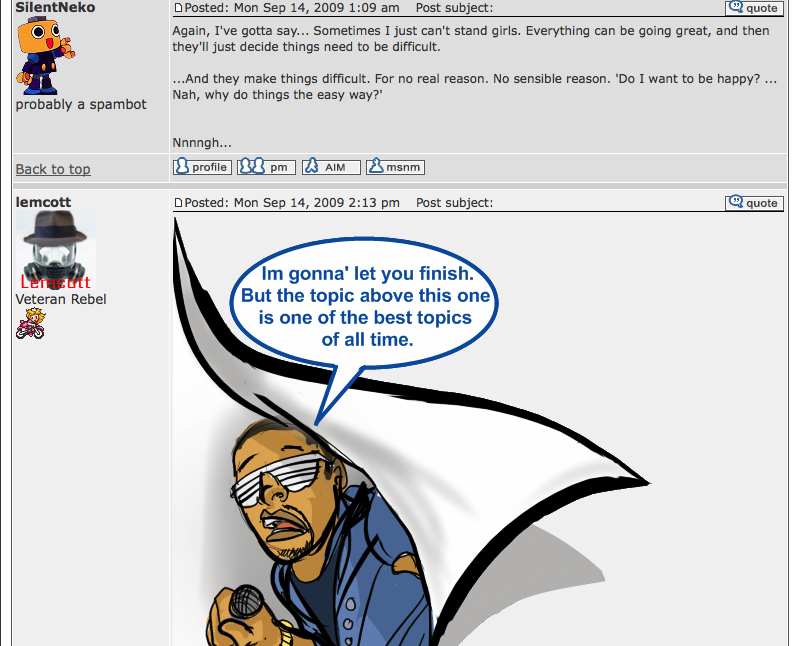Click quote button on SilentNeko's post
The height and width of the screenshot is (646, 794).
pyautogui.click(x=754, y=8)
